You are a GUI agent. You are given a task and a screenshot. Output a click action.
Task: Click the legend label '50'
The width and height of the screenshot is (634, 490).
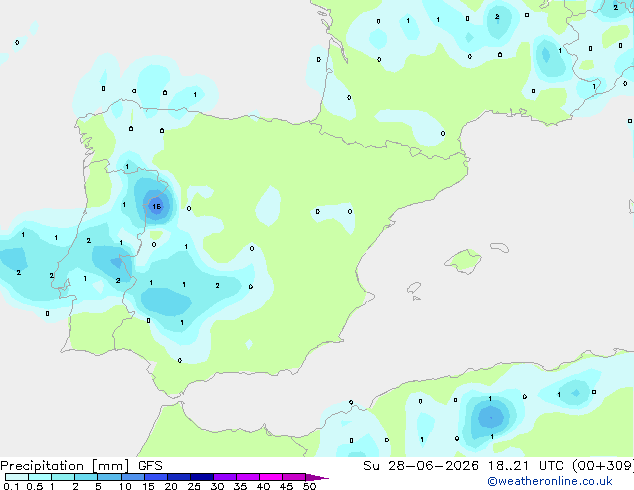310,486
